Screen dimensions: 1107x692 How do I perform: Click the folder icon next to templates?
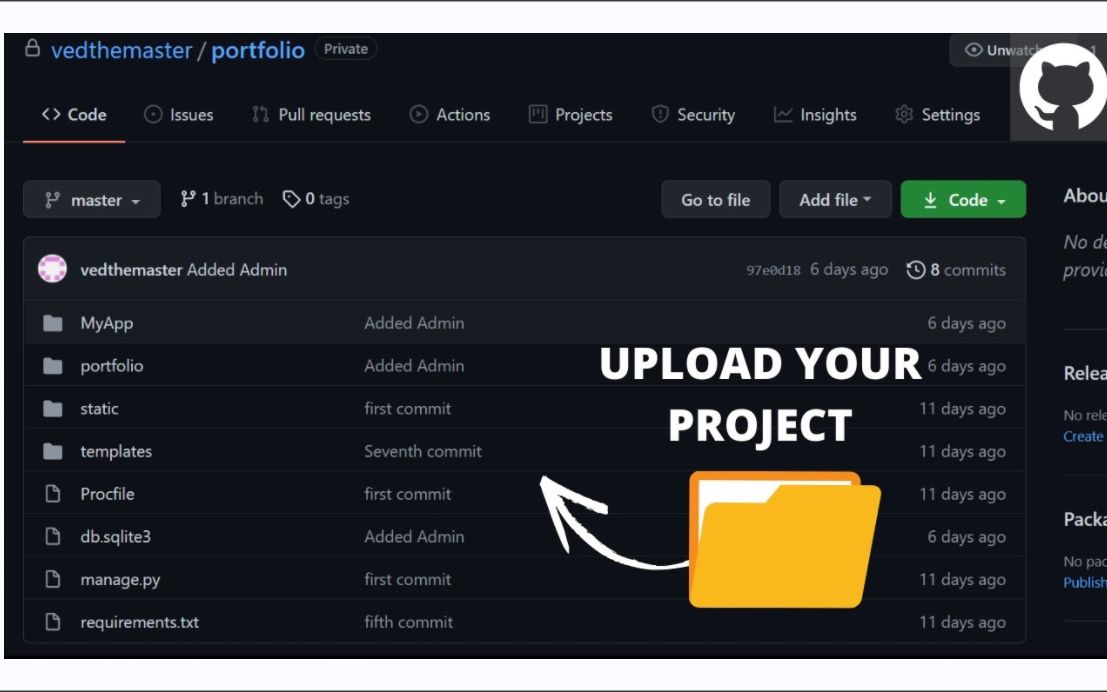click(x=53, y=451)
